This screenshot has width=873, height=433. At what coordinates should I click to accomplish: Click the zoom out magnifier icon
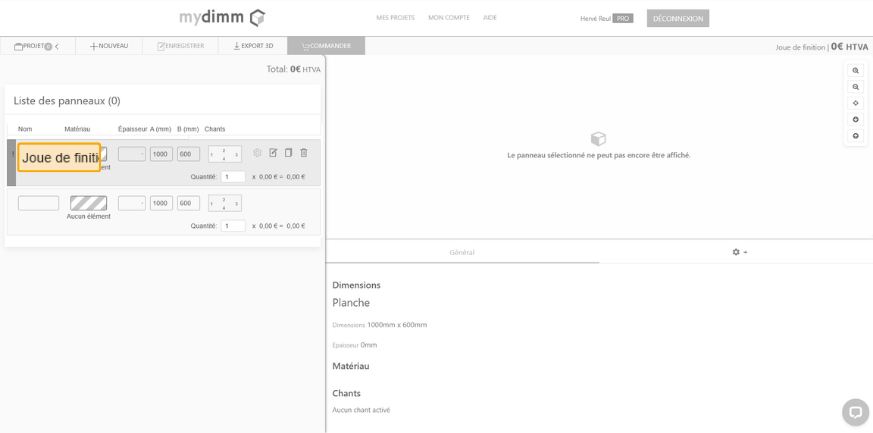(x=855, y=87)
